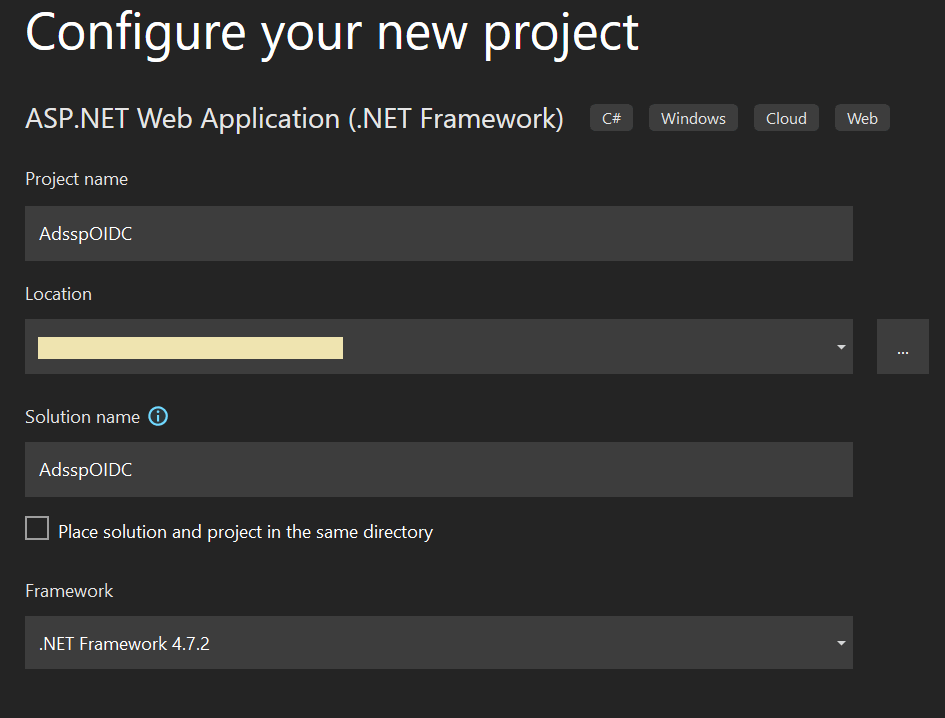Click the ASP.NET Web Application template title
The height and width of the screenshot is (718, 945).
click(x=294, y=118)
